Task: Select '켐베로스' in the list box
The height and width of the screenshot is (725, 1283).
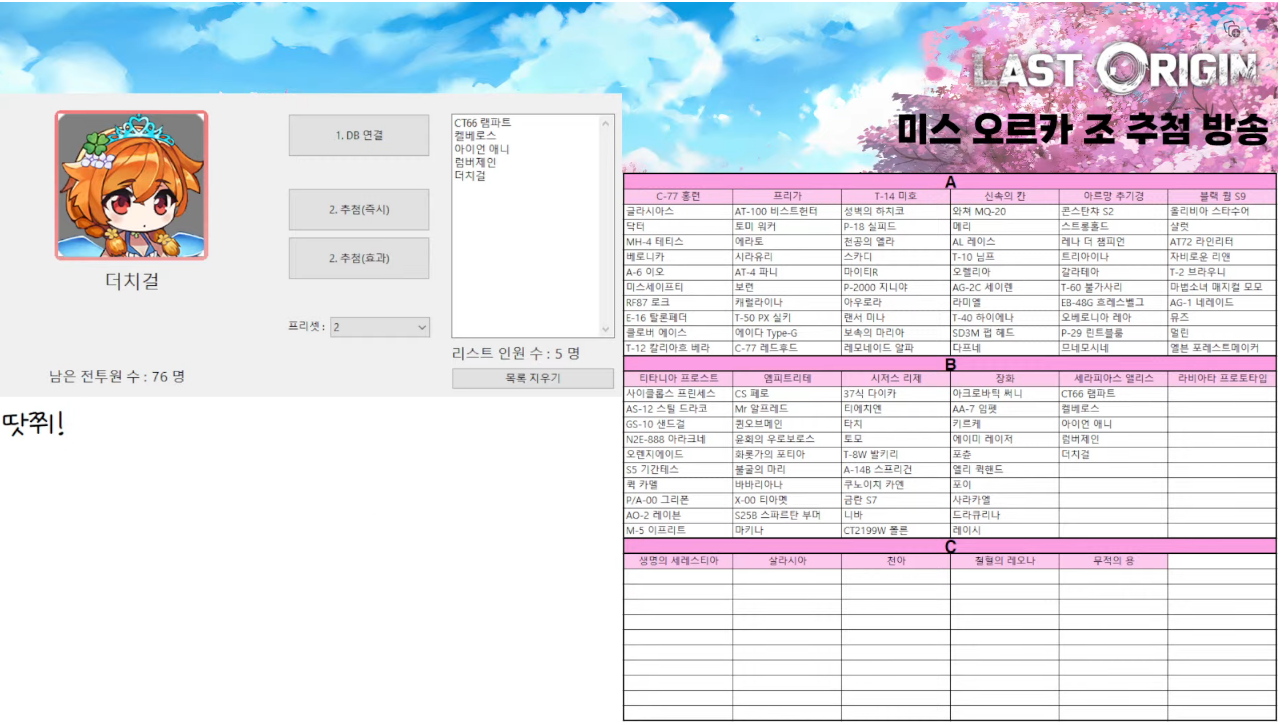Action: pos(475,135)
